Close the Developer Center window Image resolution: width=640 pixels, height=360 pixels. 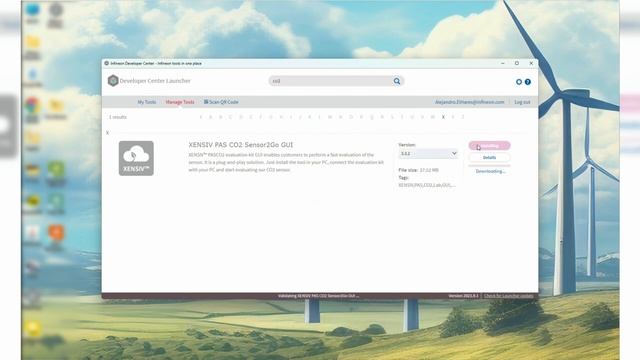point(531,63)
